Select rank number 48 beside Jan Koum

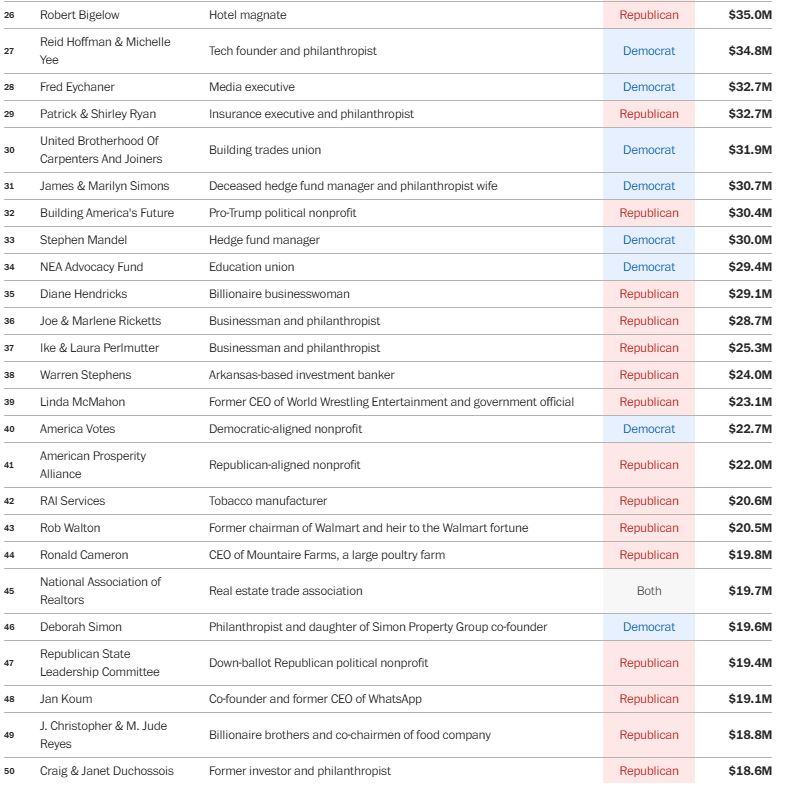coord(10,699)
